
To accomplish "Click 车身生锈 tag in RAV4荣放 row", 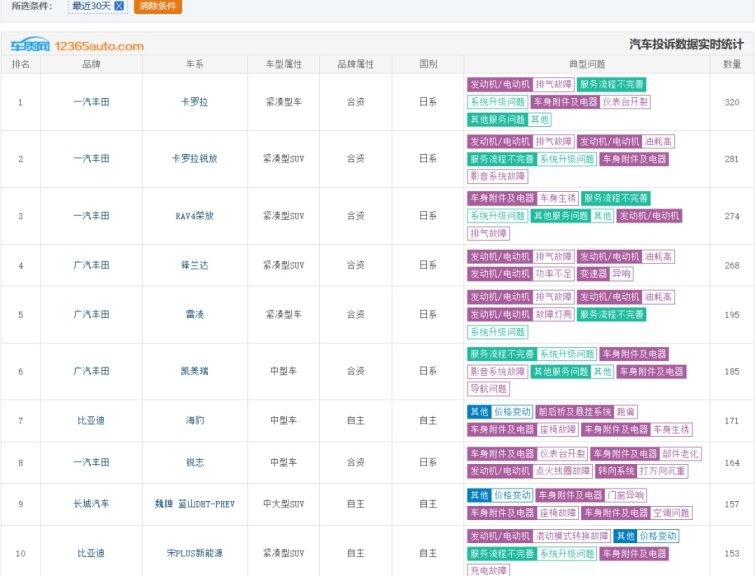I will (x=558, y=198).
